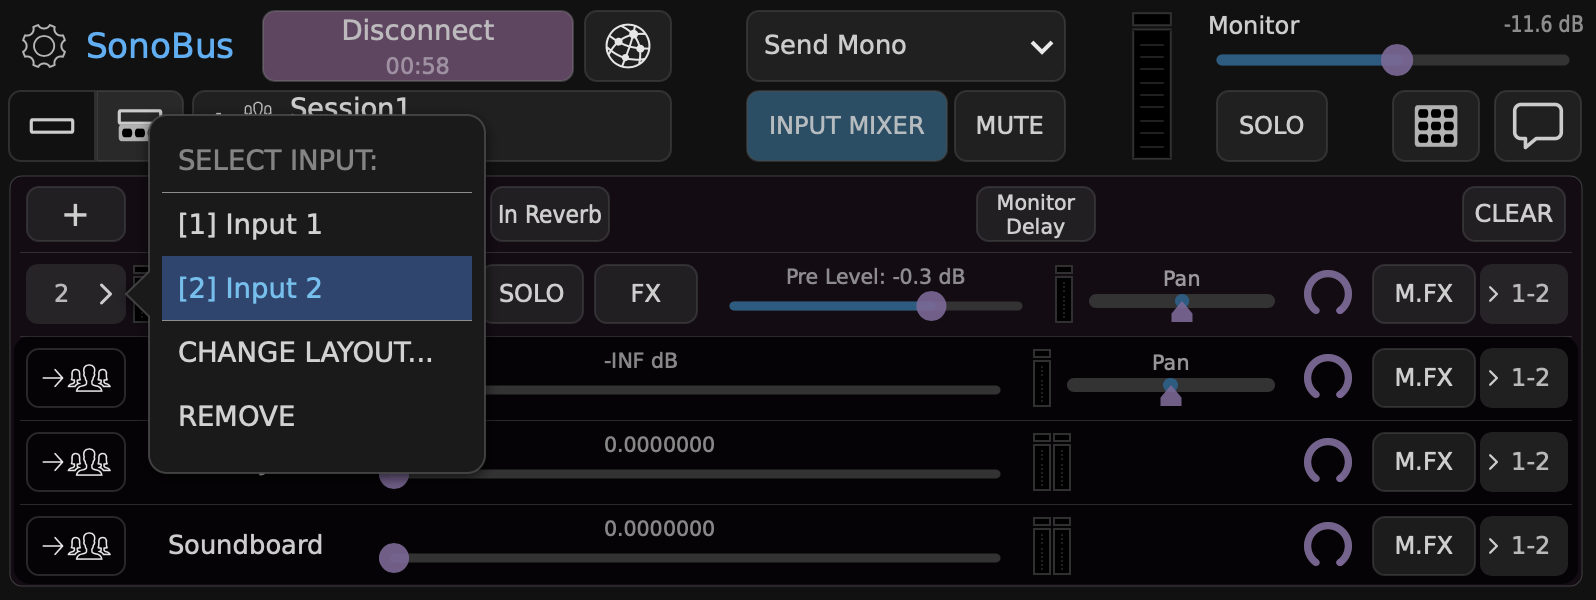Adjust Pan slider in Pre Level row
The height and width of the screenshot is (600, 1596).
click(1182, 302)
